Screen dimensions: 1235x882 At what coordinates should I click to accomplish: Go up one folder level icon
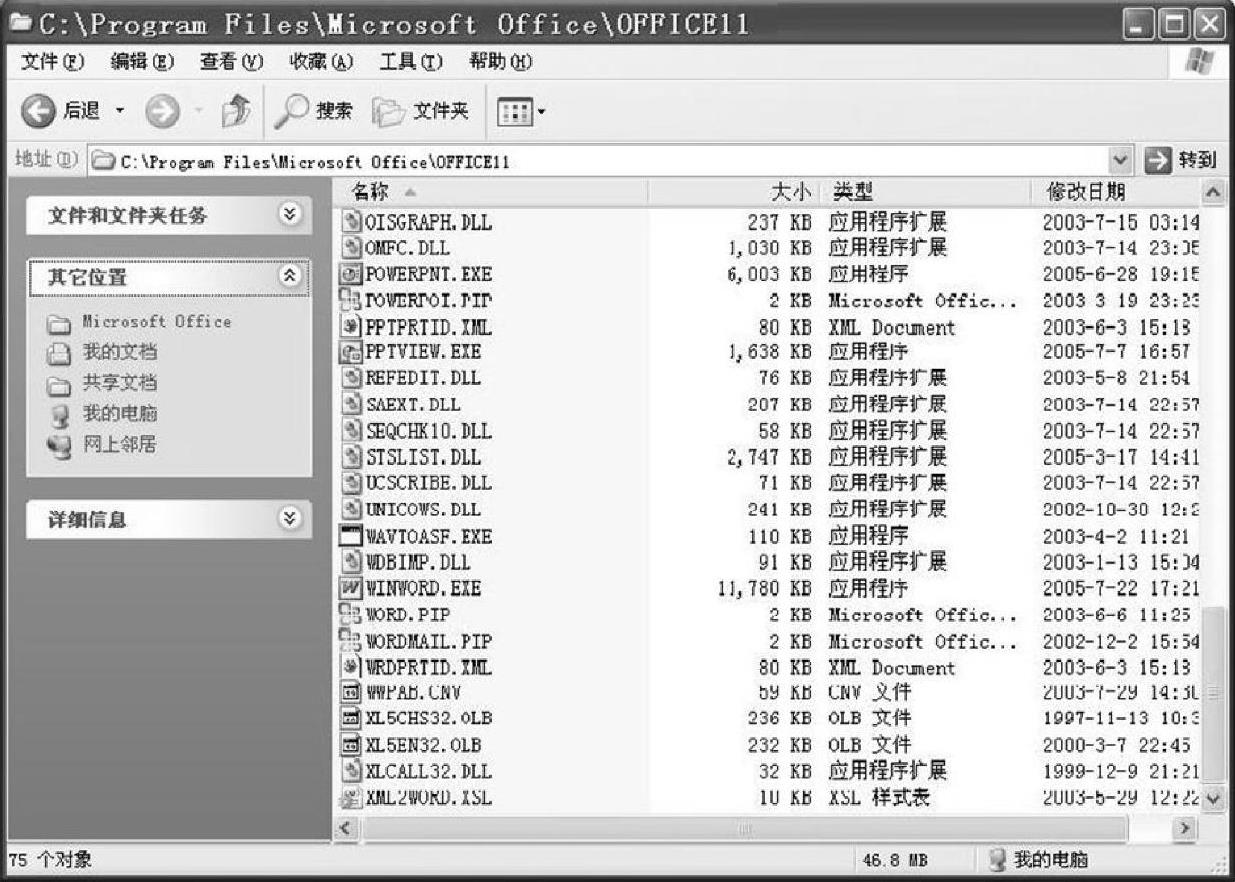[234, 112]
